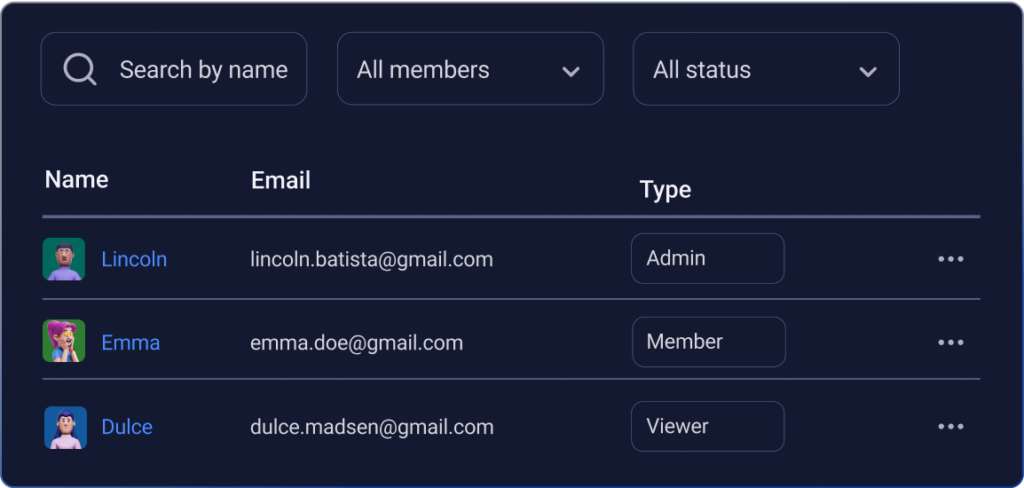Open Emma's Member type selector
The image size is (1024, 488).
click(x=708, y=342)
